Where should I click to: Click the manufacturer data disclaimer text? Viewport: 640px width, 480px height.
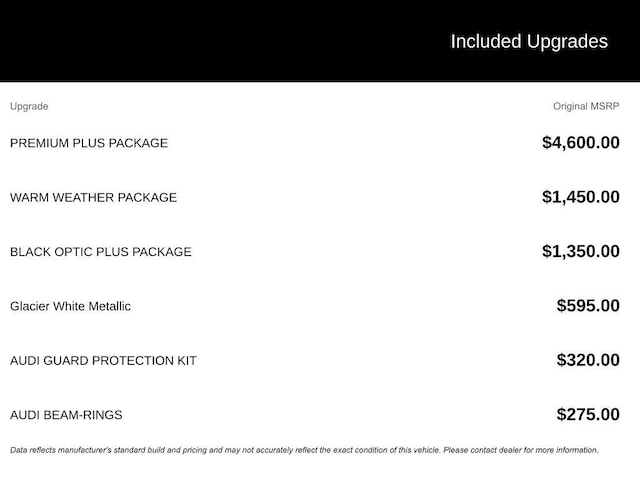pos(304,450)
